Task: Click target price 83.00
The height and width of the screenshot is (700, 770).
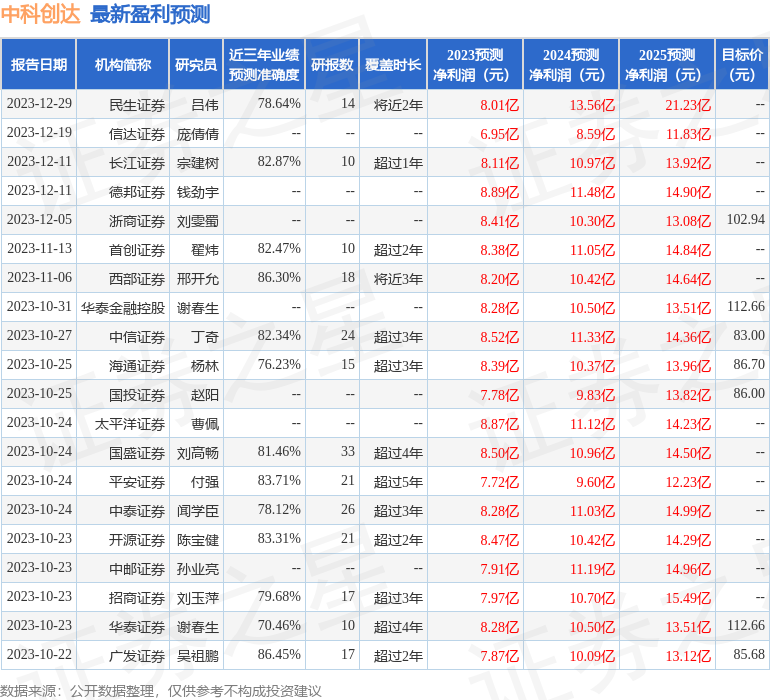Action: [749, 335]
